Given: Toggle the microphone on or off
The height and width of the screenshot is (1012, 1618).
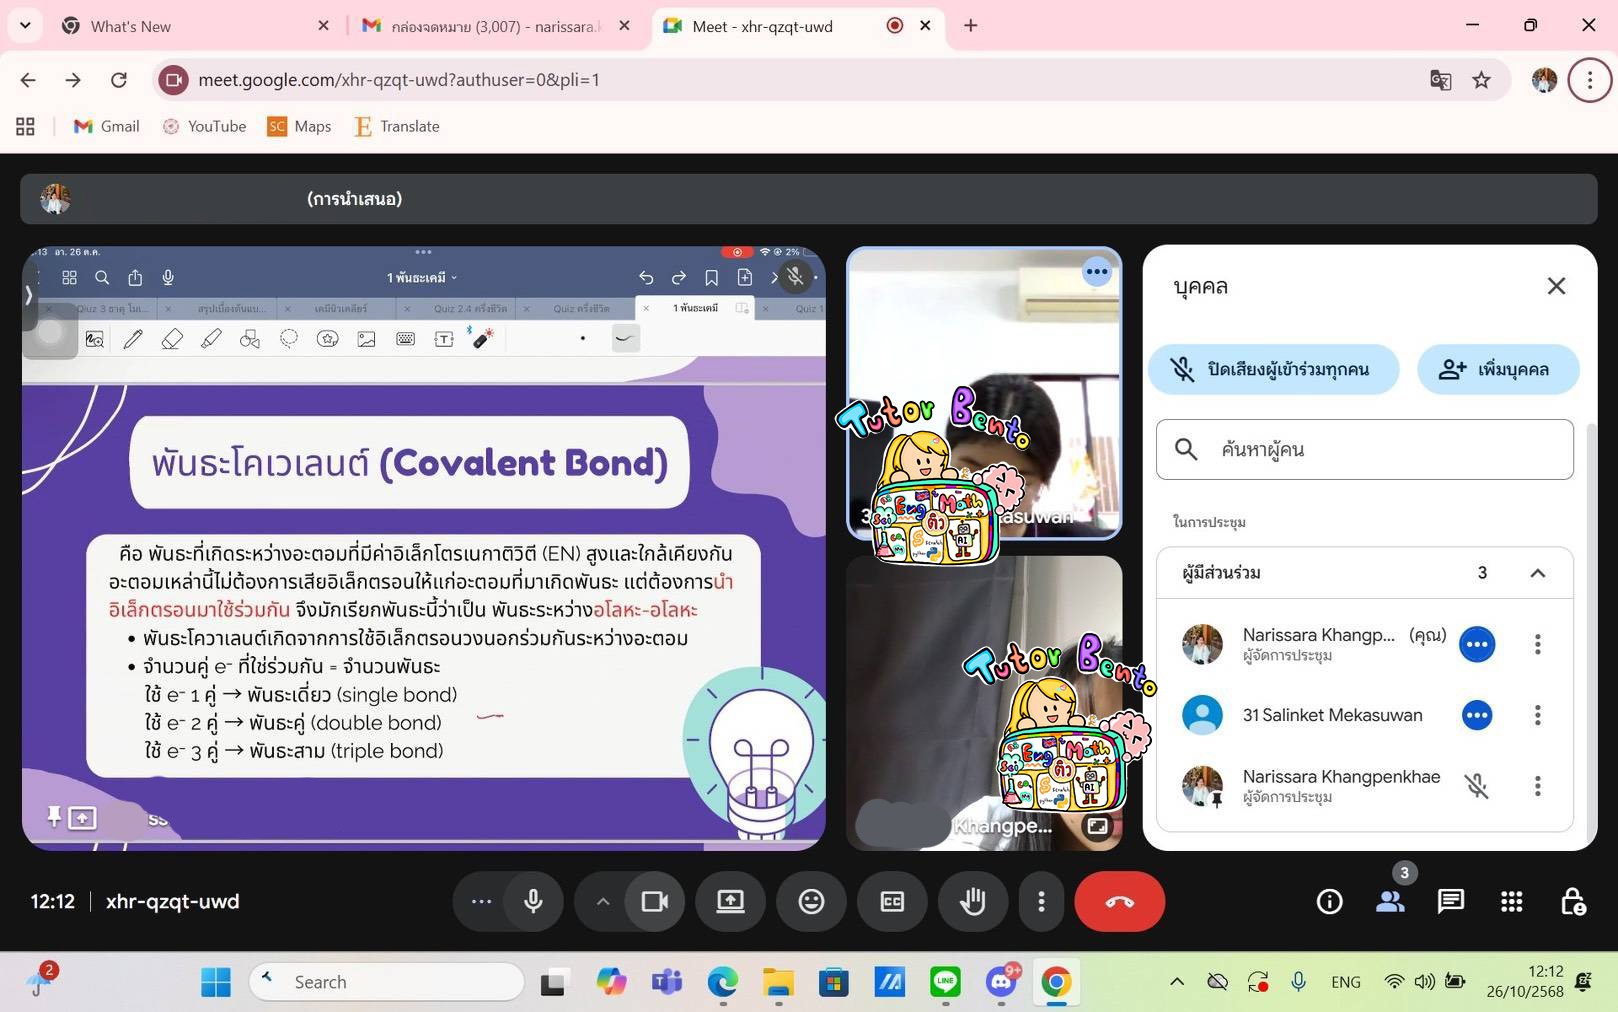Looking at the screenshot, I should pyautogui.click(x=533, y=902).
